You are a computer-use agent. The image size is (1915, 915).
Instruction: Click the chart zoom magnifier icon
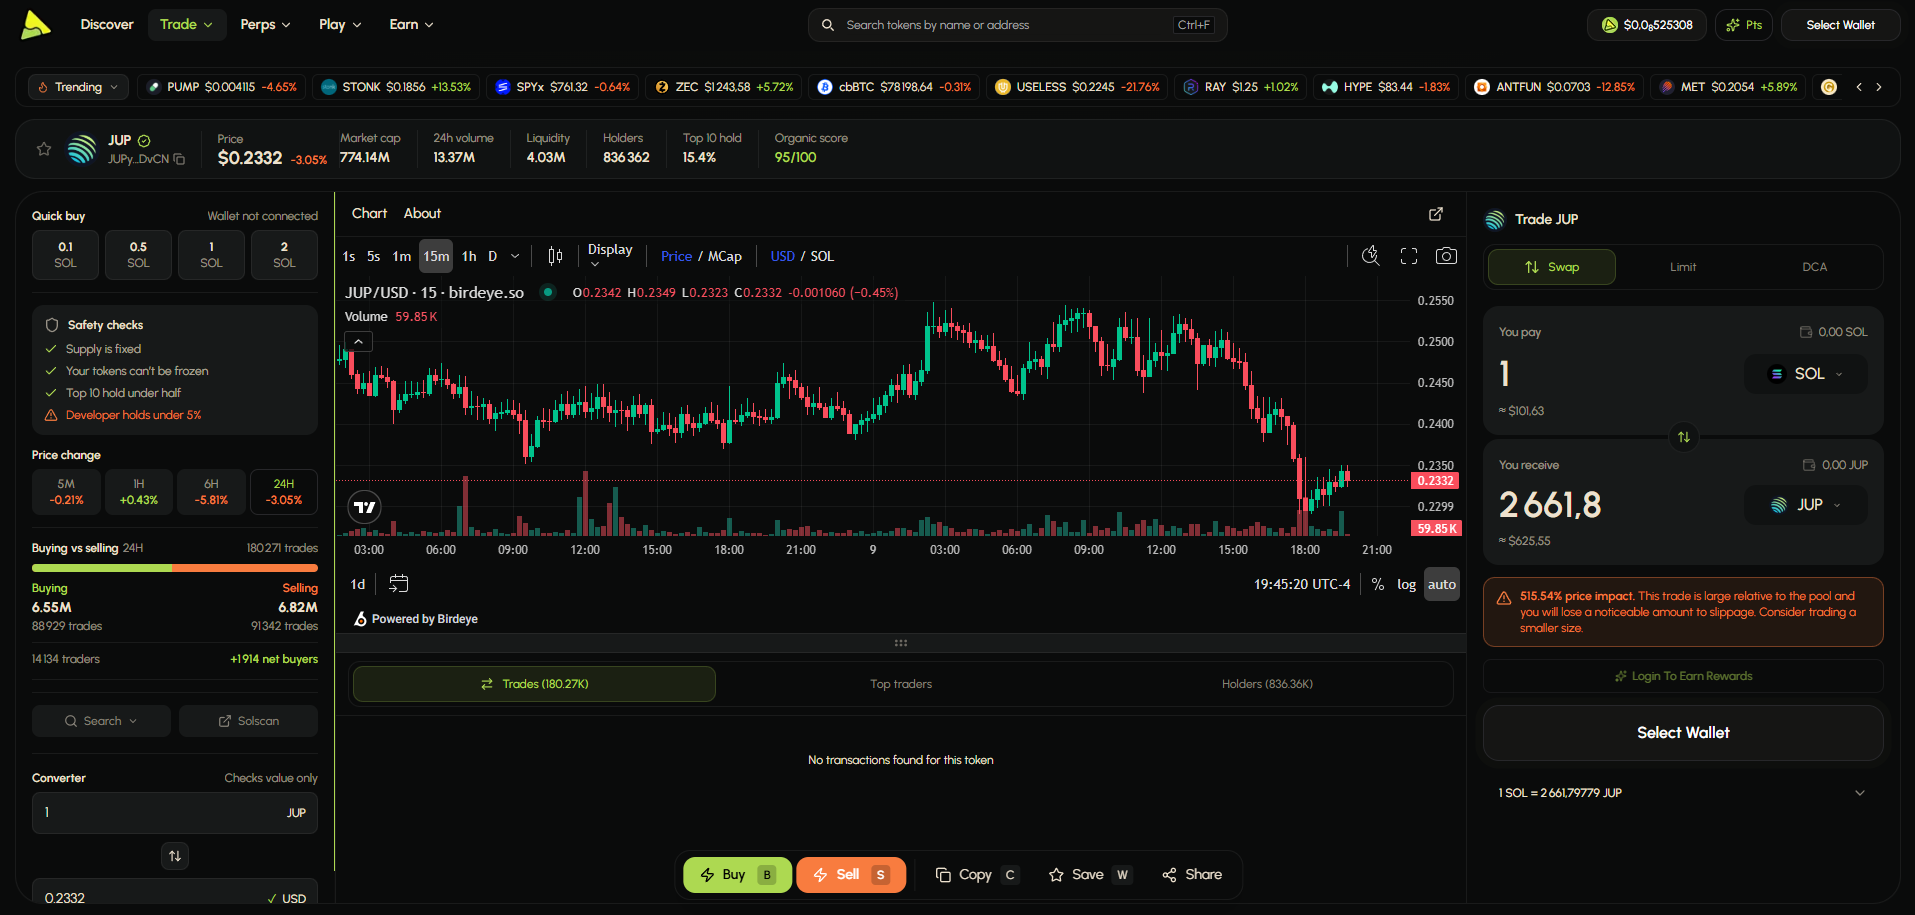pos(1371,256)
